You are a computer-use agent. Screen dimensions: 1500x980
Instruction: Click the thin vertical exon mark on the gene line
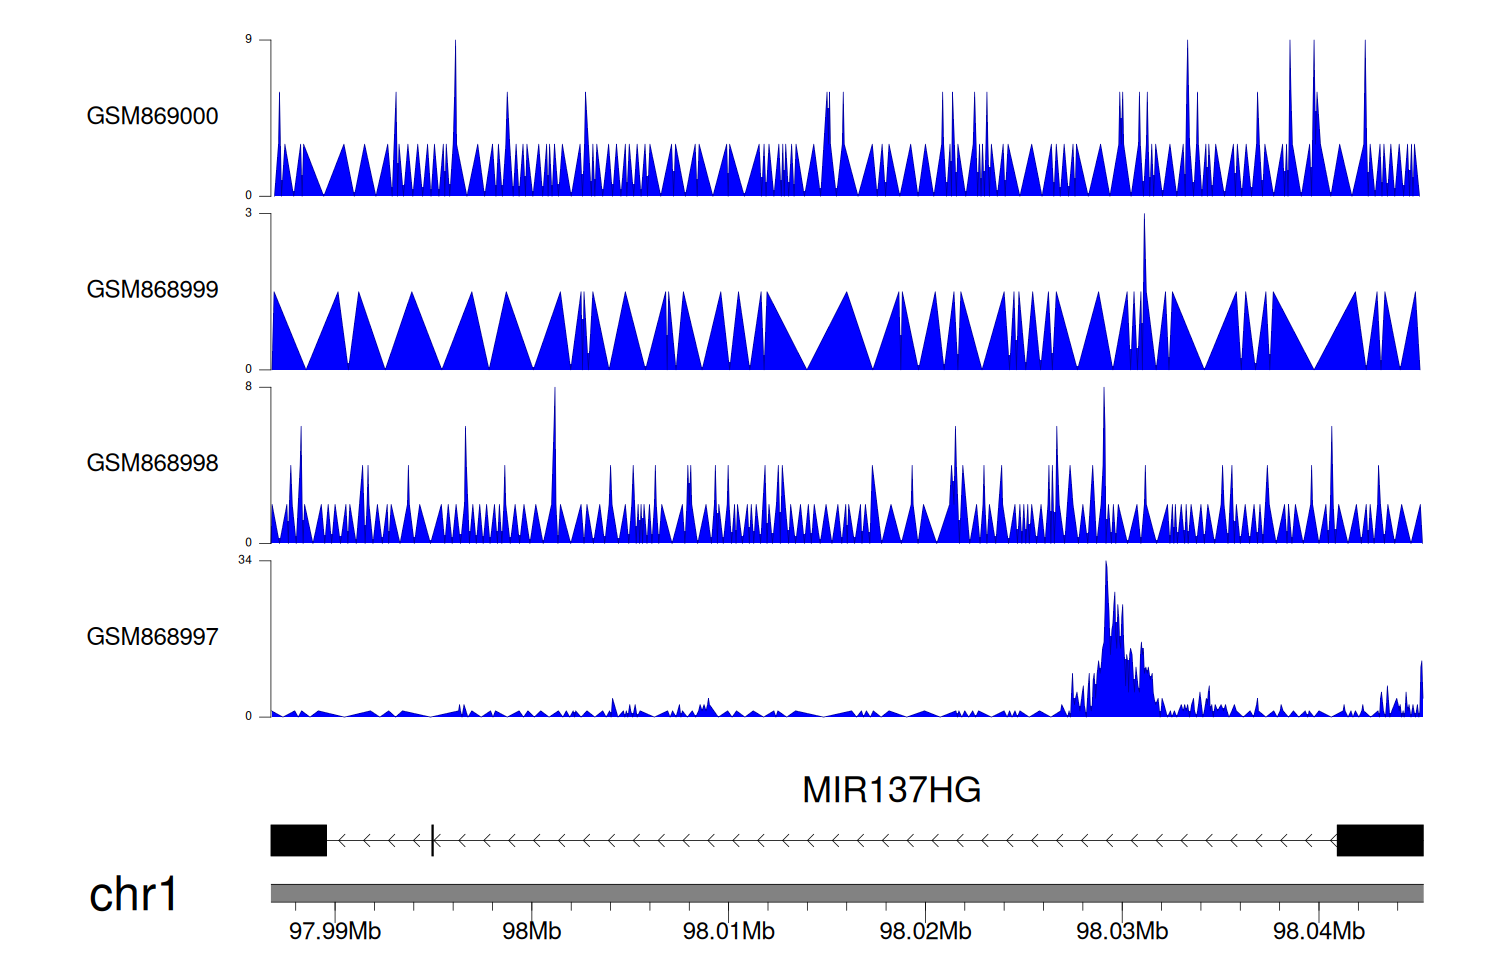tap(432, 840)
